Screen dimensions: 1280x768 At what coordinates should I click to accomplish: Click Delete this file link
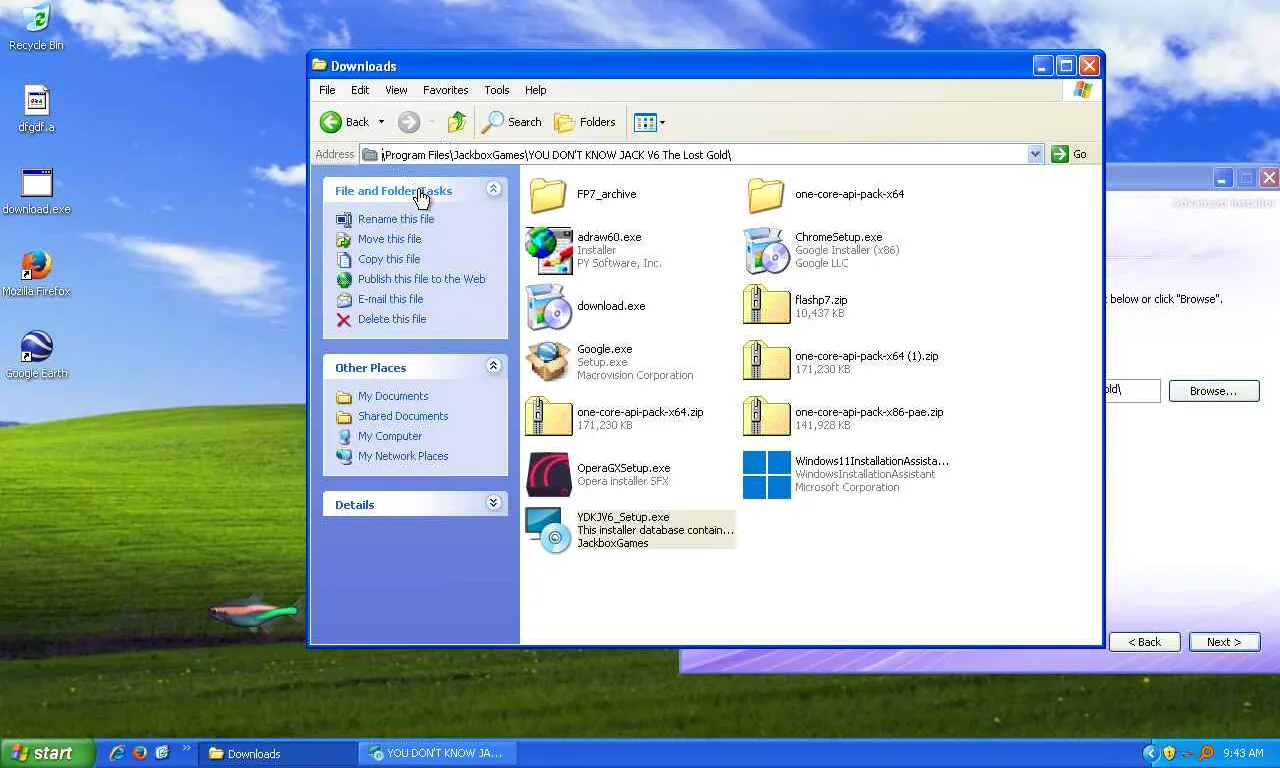tap(392, 319)
